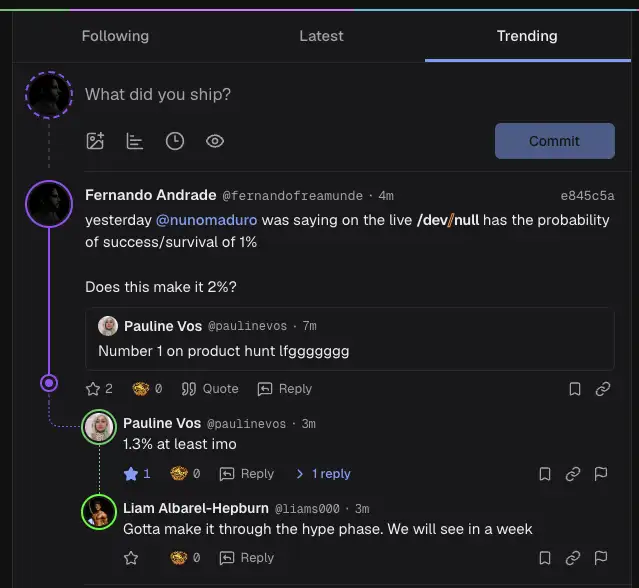Switch to the Latest tab
This screenshot has height=588, width=639.
coord(321,36)
